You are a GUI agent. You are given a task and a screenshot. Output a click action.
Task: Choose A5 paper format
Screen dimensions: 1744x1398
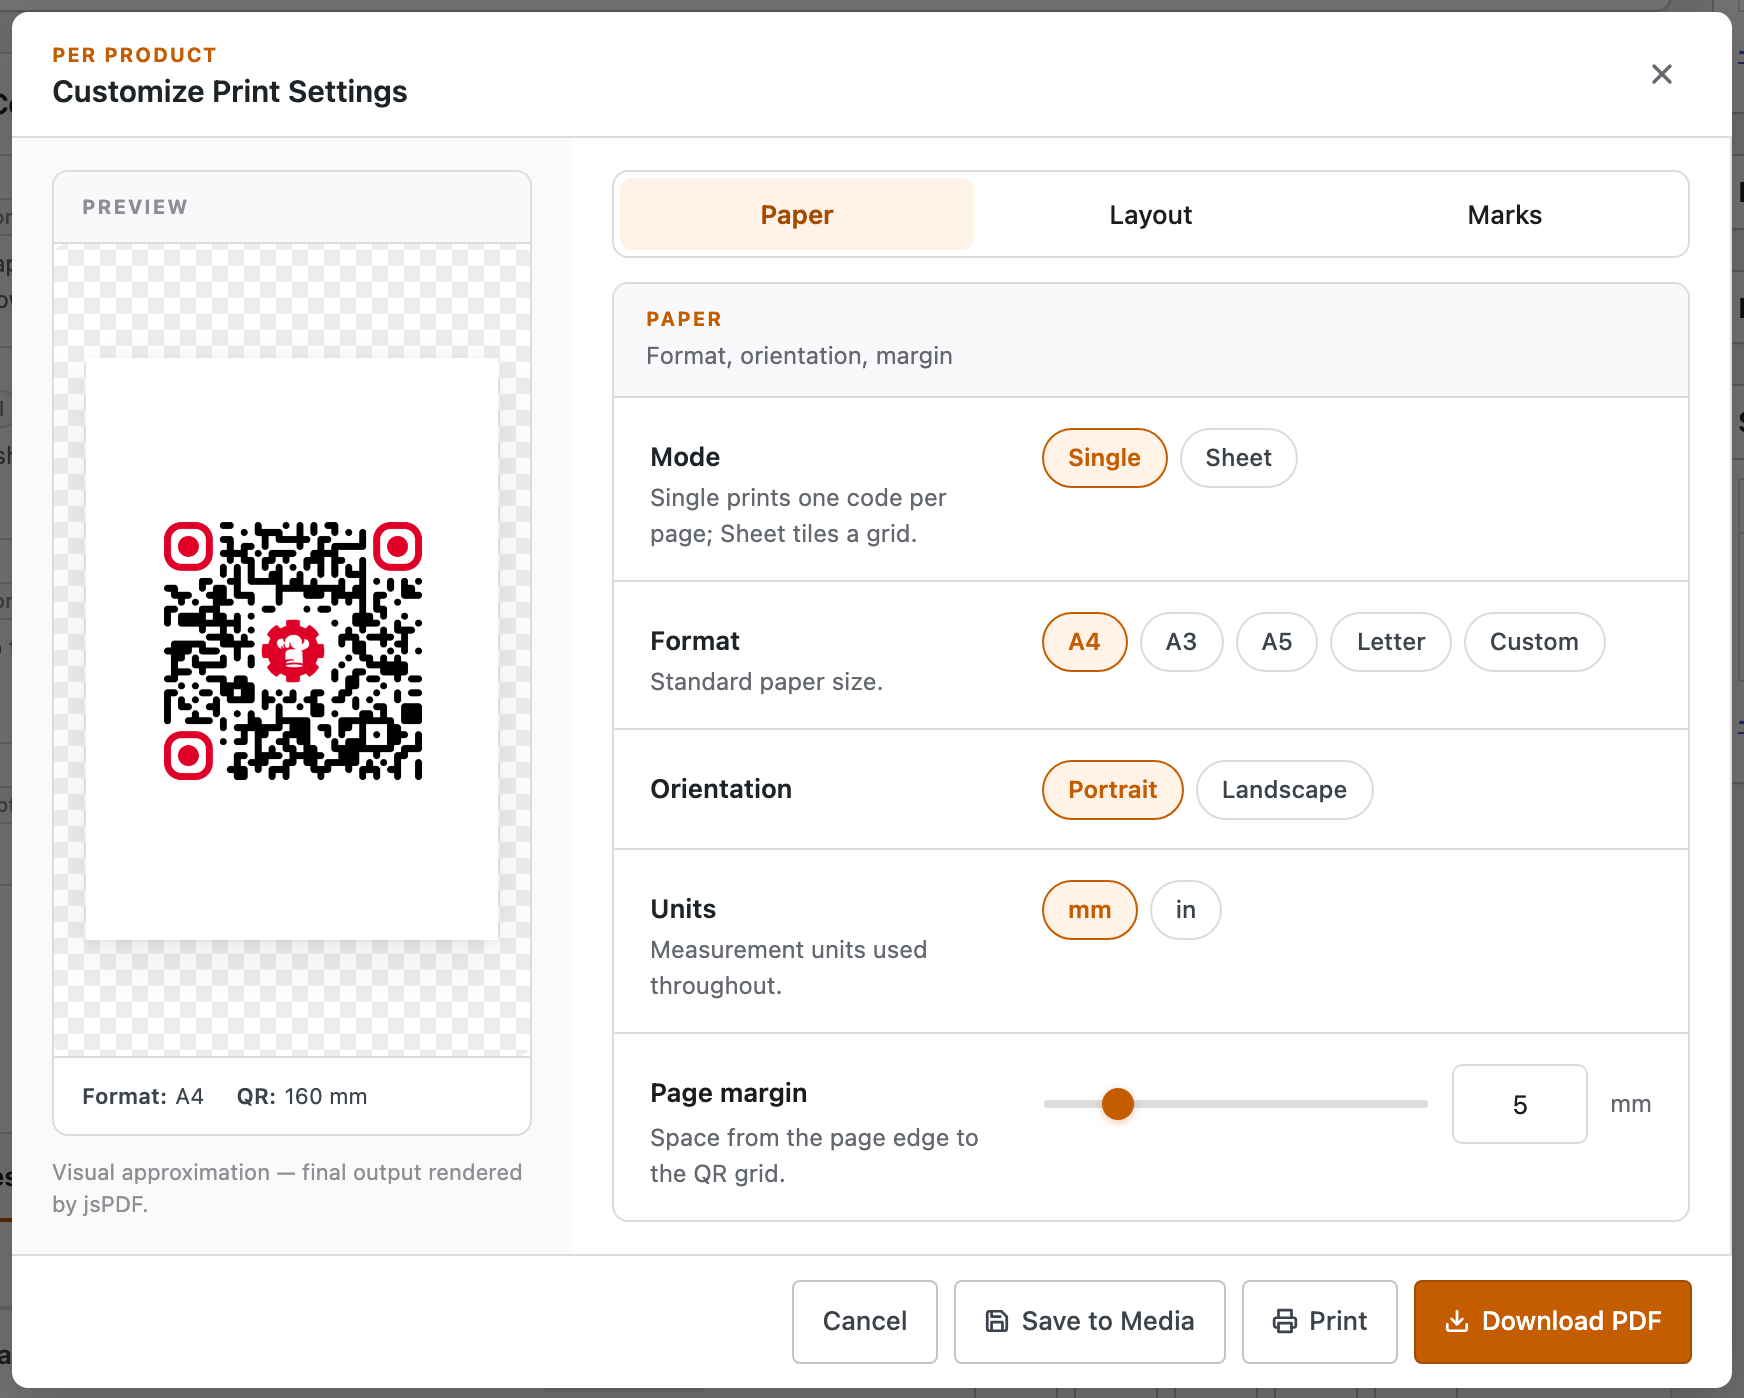click(1276, 642)
